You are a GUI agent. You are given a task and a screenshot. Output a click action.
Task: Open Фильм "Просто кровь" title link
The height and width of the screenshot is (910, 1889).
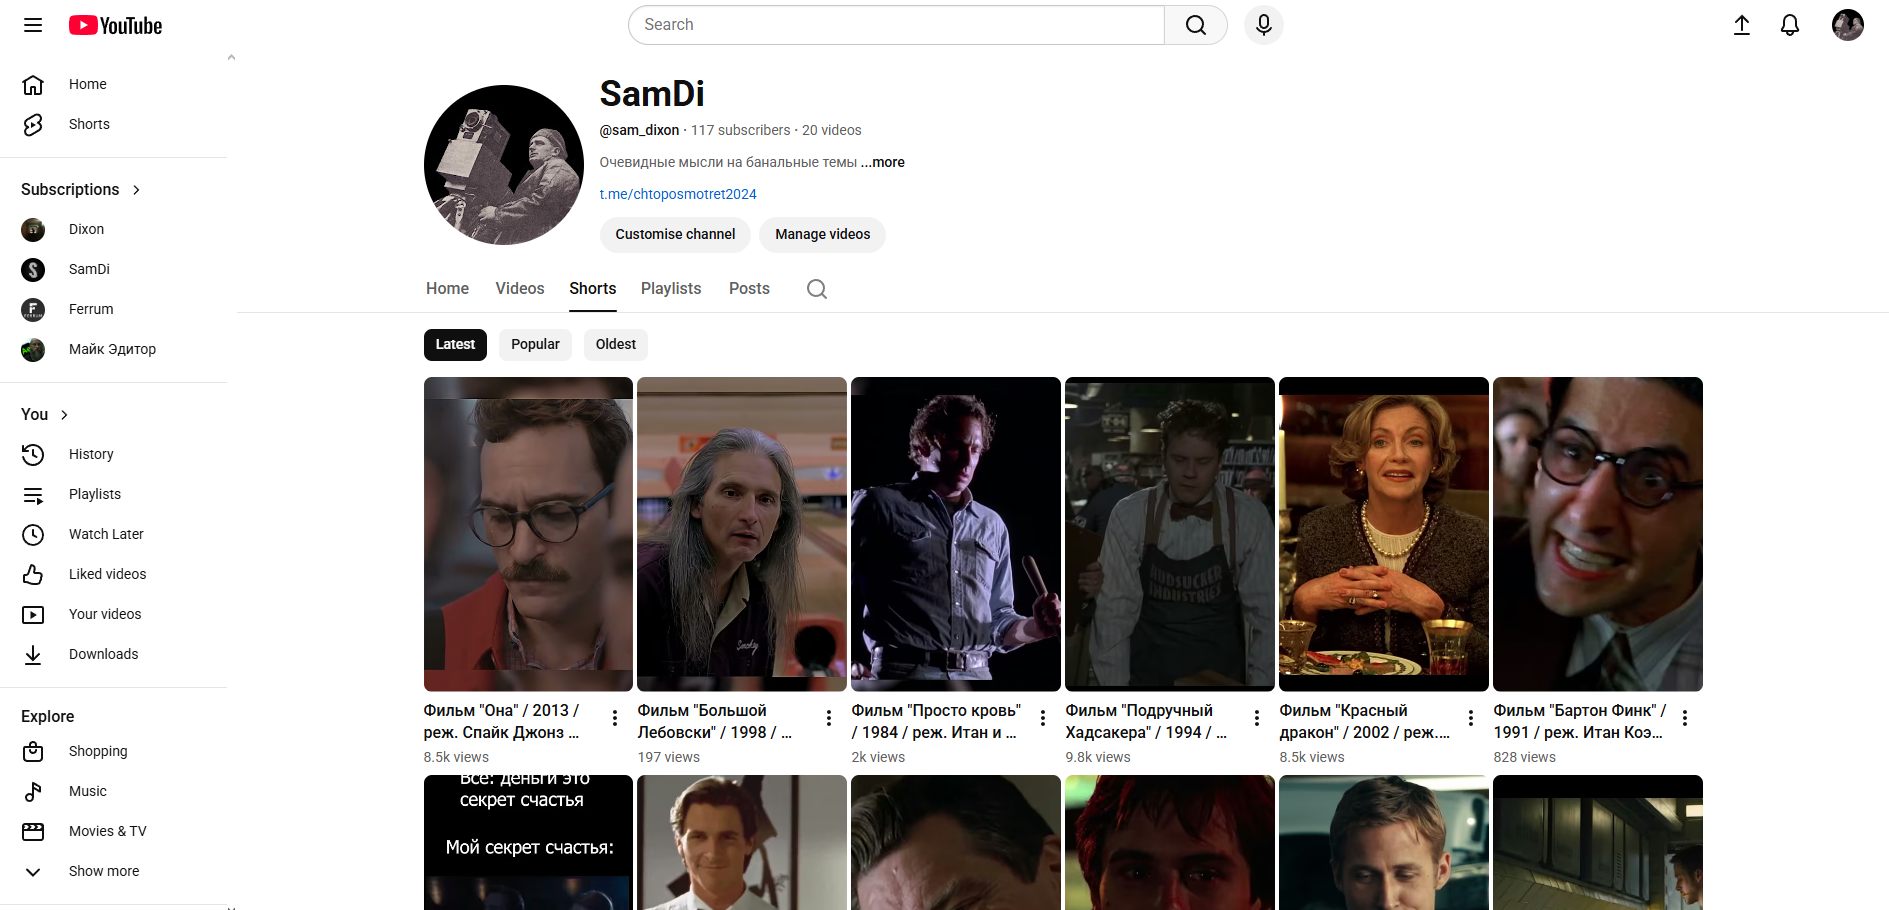point(936,722)
